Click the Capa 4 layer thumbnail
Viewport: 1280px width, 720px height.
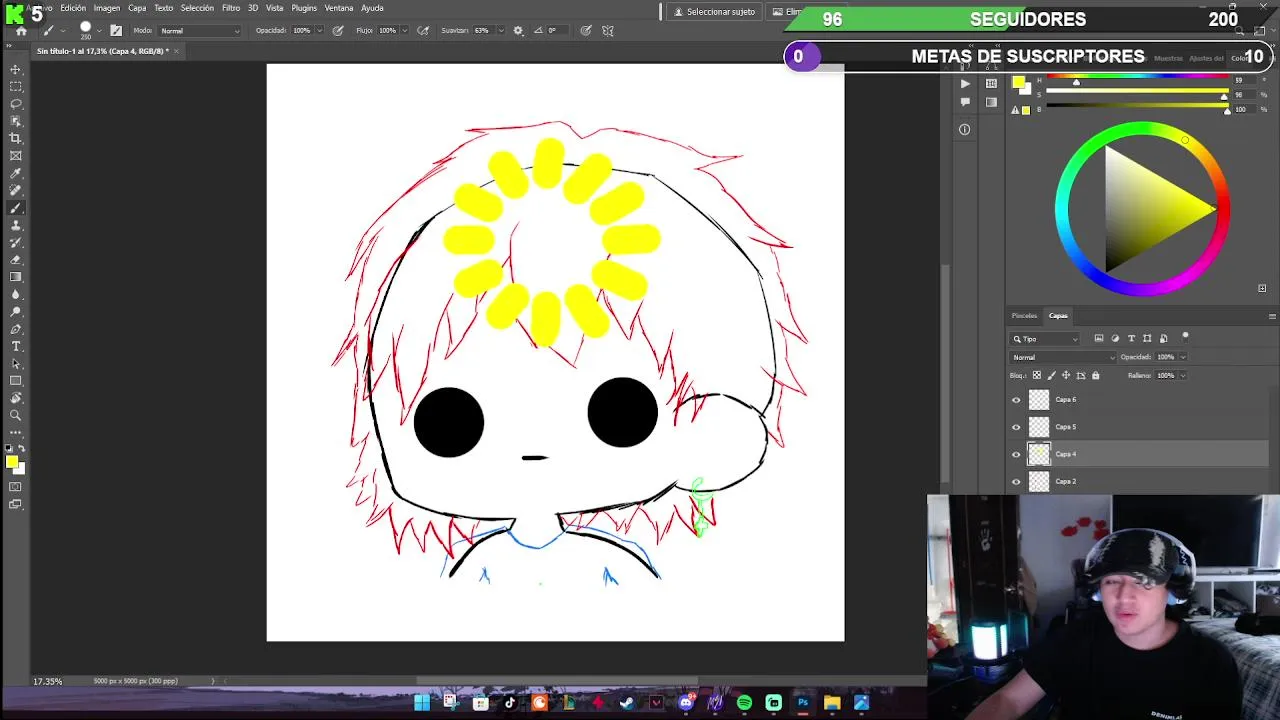pos(1039,454)
